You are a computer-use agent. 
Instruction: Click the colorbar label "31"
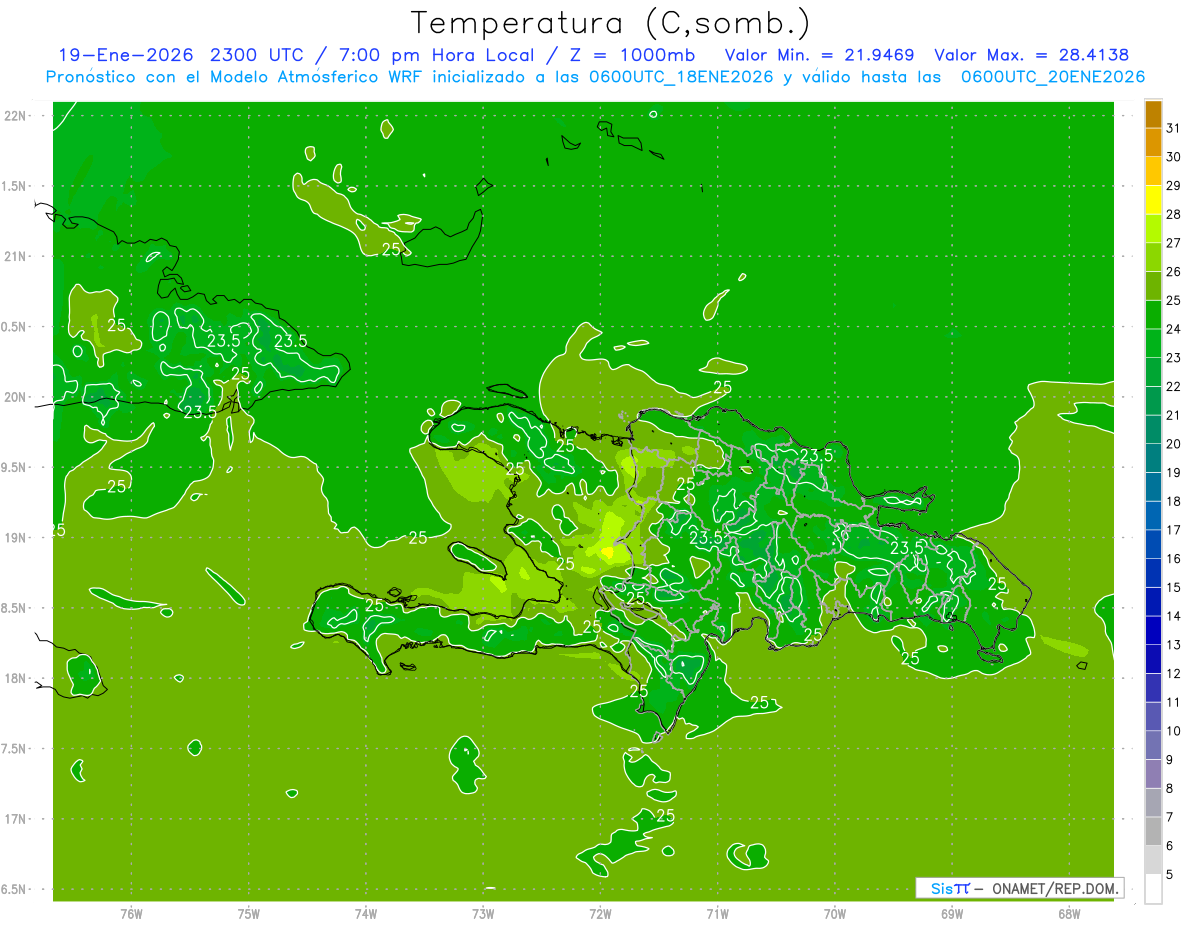pyautogui.click(x=1173, y=128)
